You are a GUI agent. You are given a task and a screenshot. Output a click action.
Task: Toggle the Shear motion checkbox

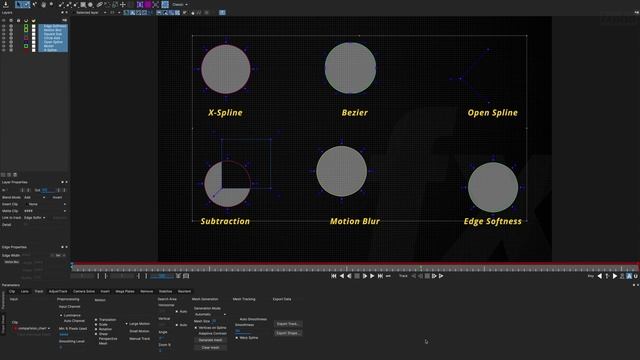coord(96,334)
